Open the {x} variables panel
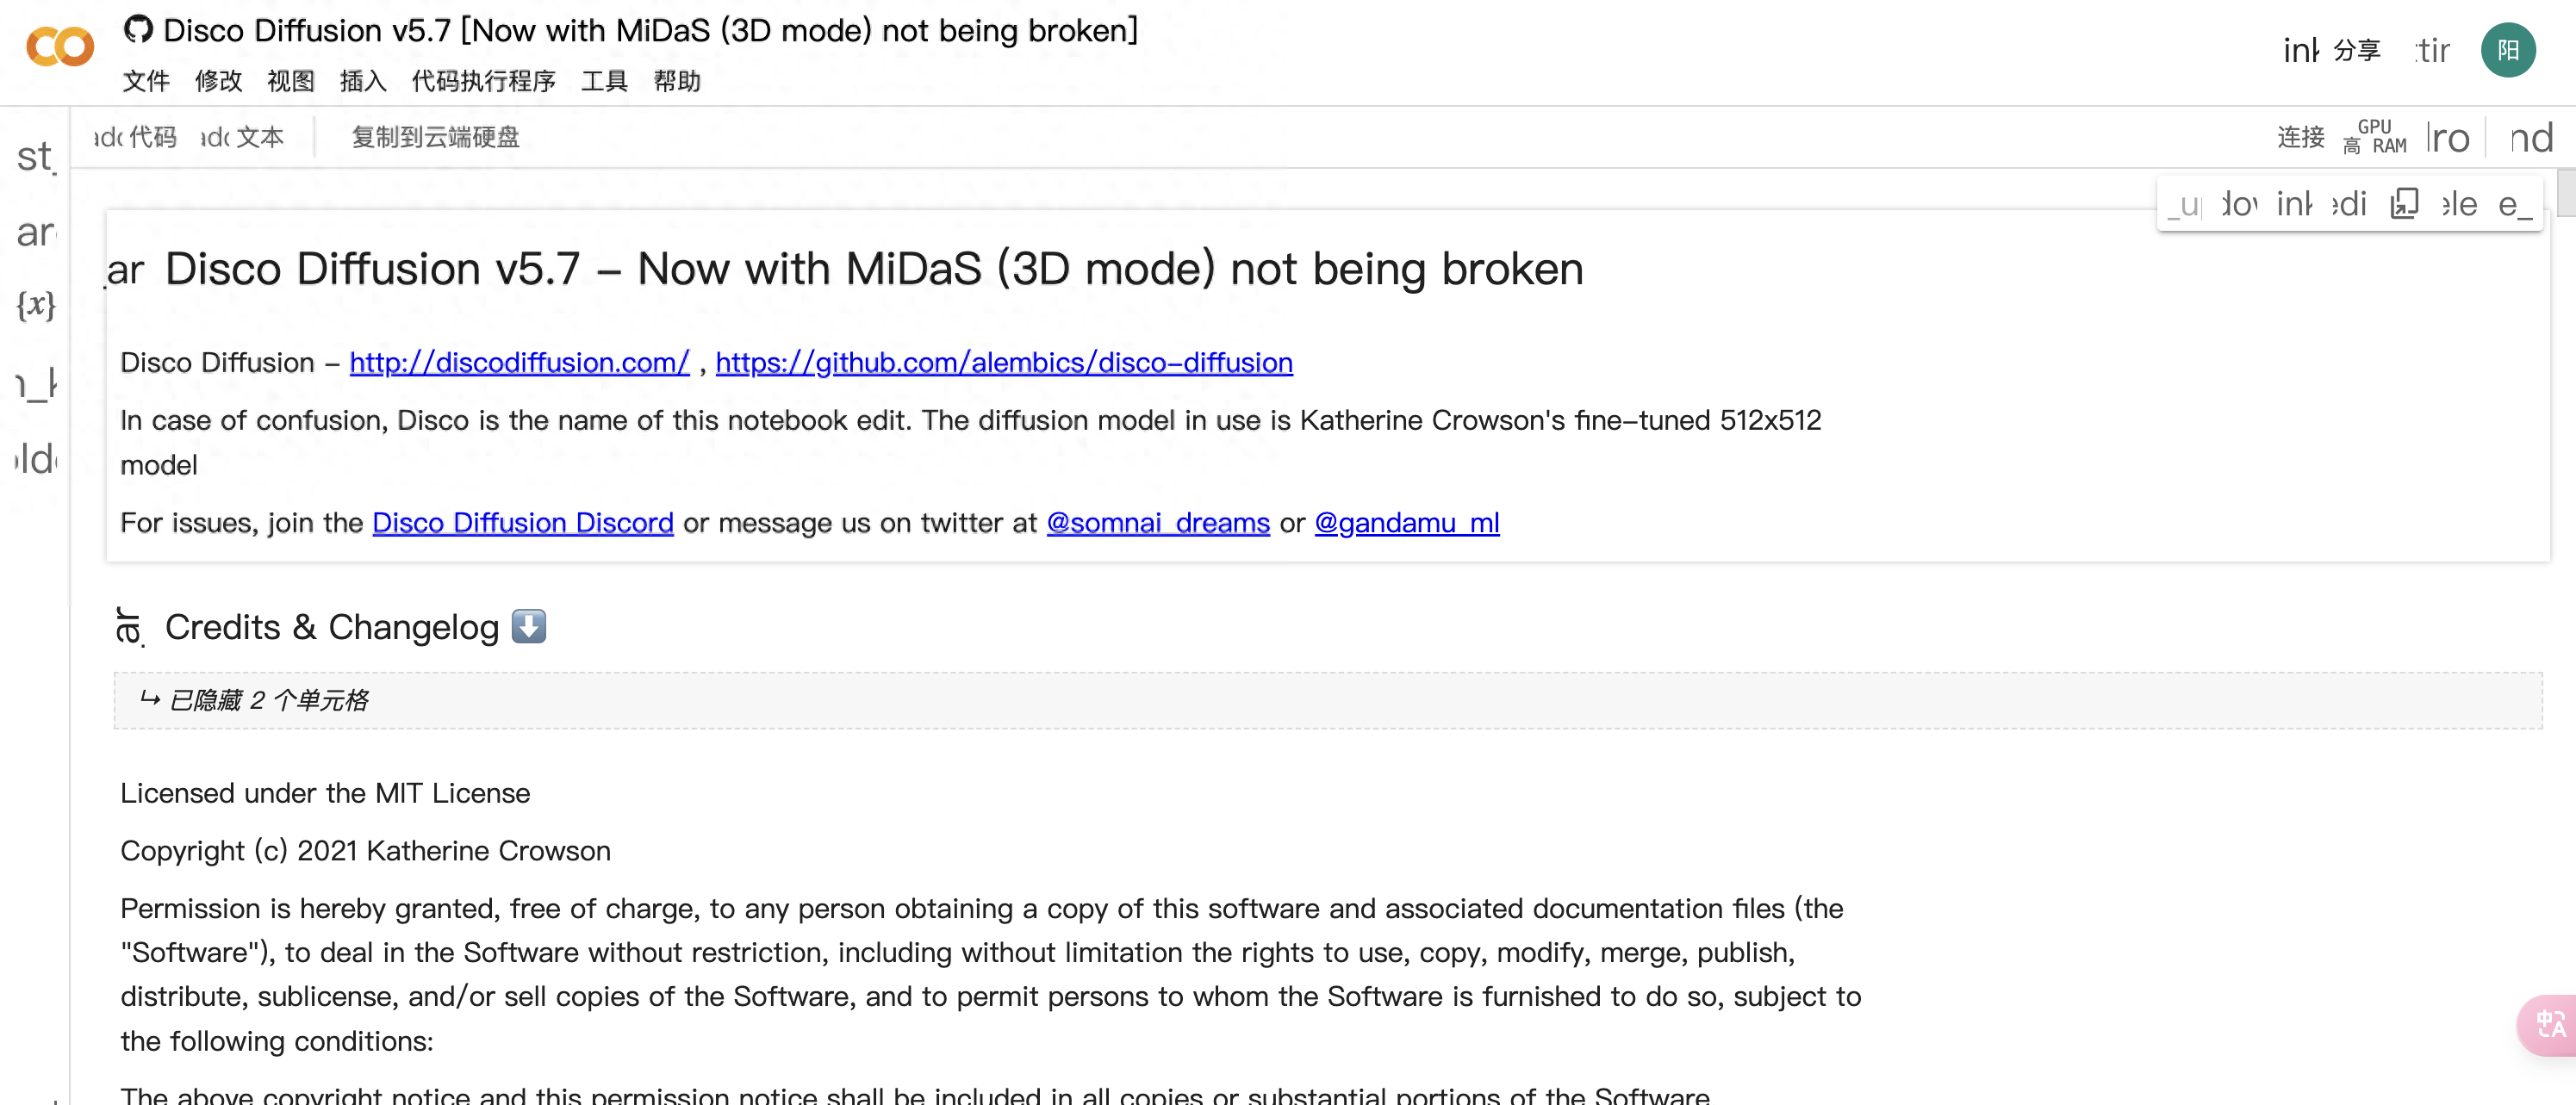The height and width of the screenshot is (1105, 2576). coord(35,305)
